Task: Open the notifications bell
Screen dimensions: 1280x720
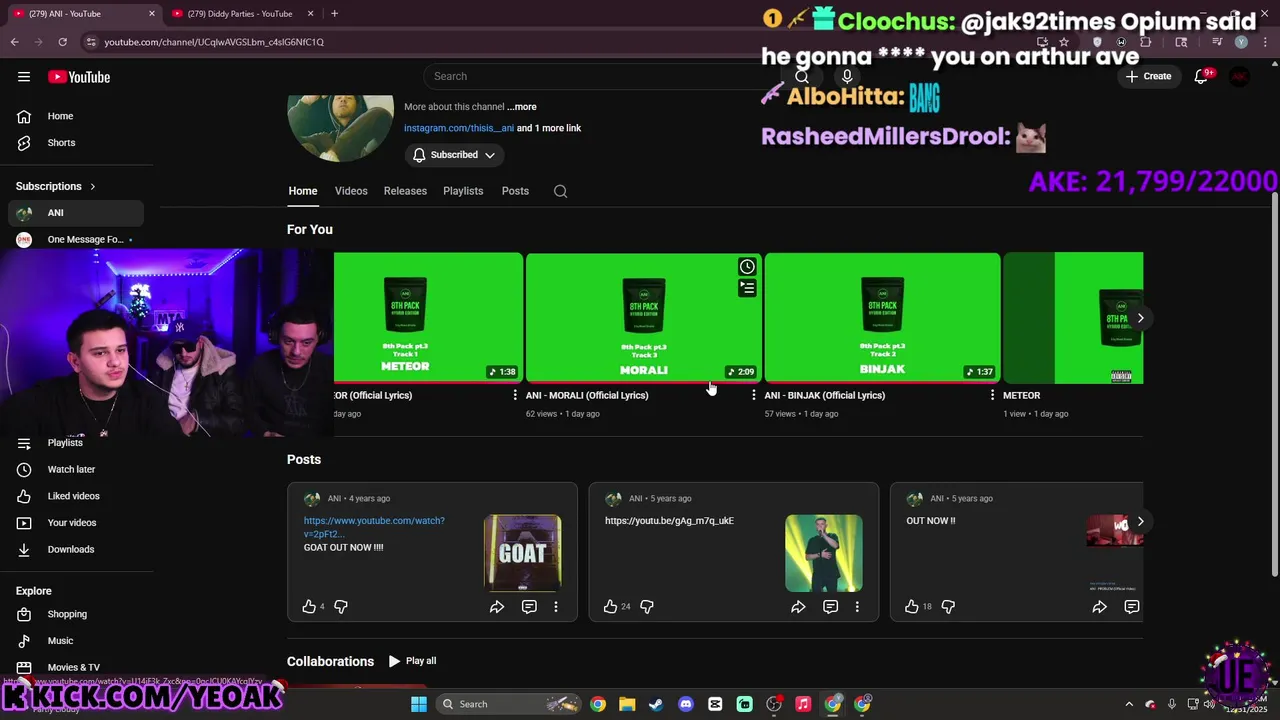Action: click(1202, 76)
